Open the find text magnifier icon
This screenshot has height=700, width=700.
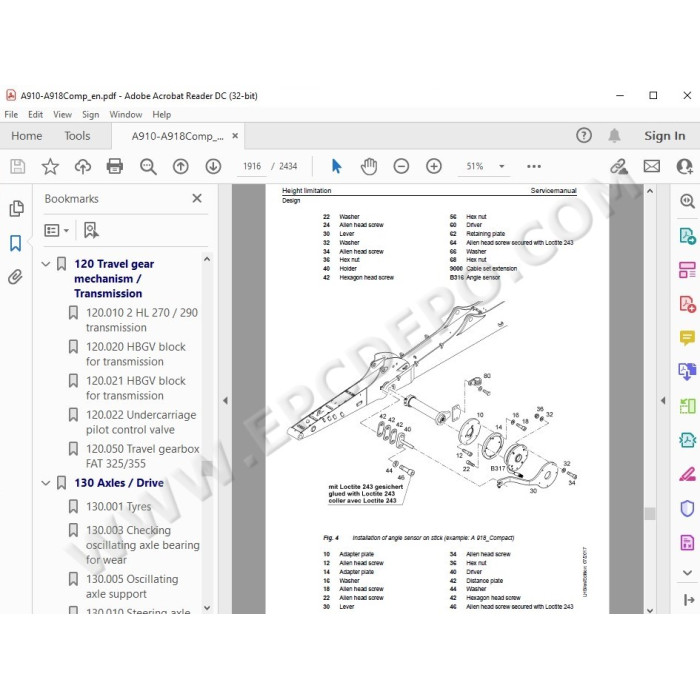[x=148, y=167]
